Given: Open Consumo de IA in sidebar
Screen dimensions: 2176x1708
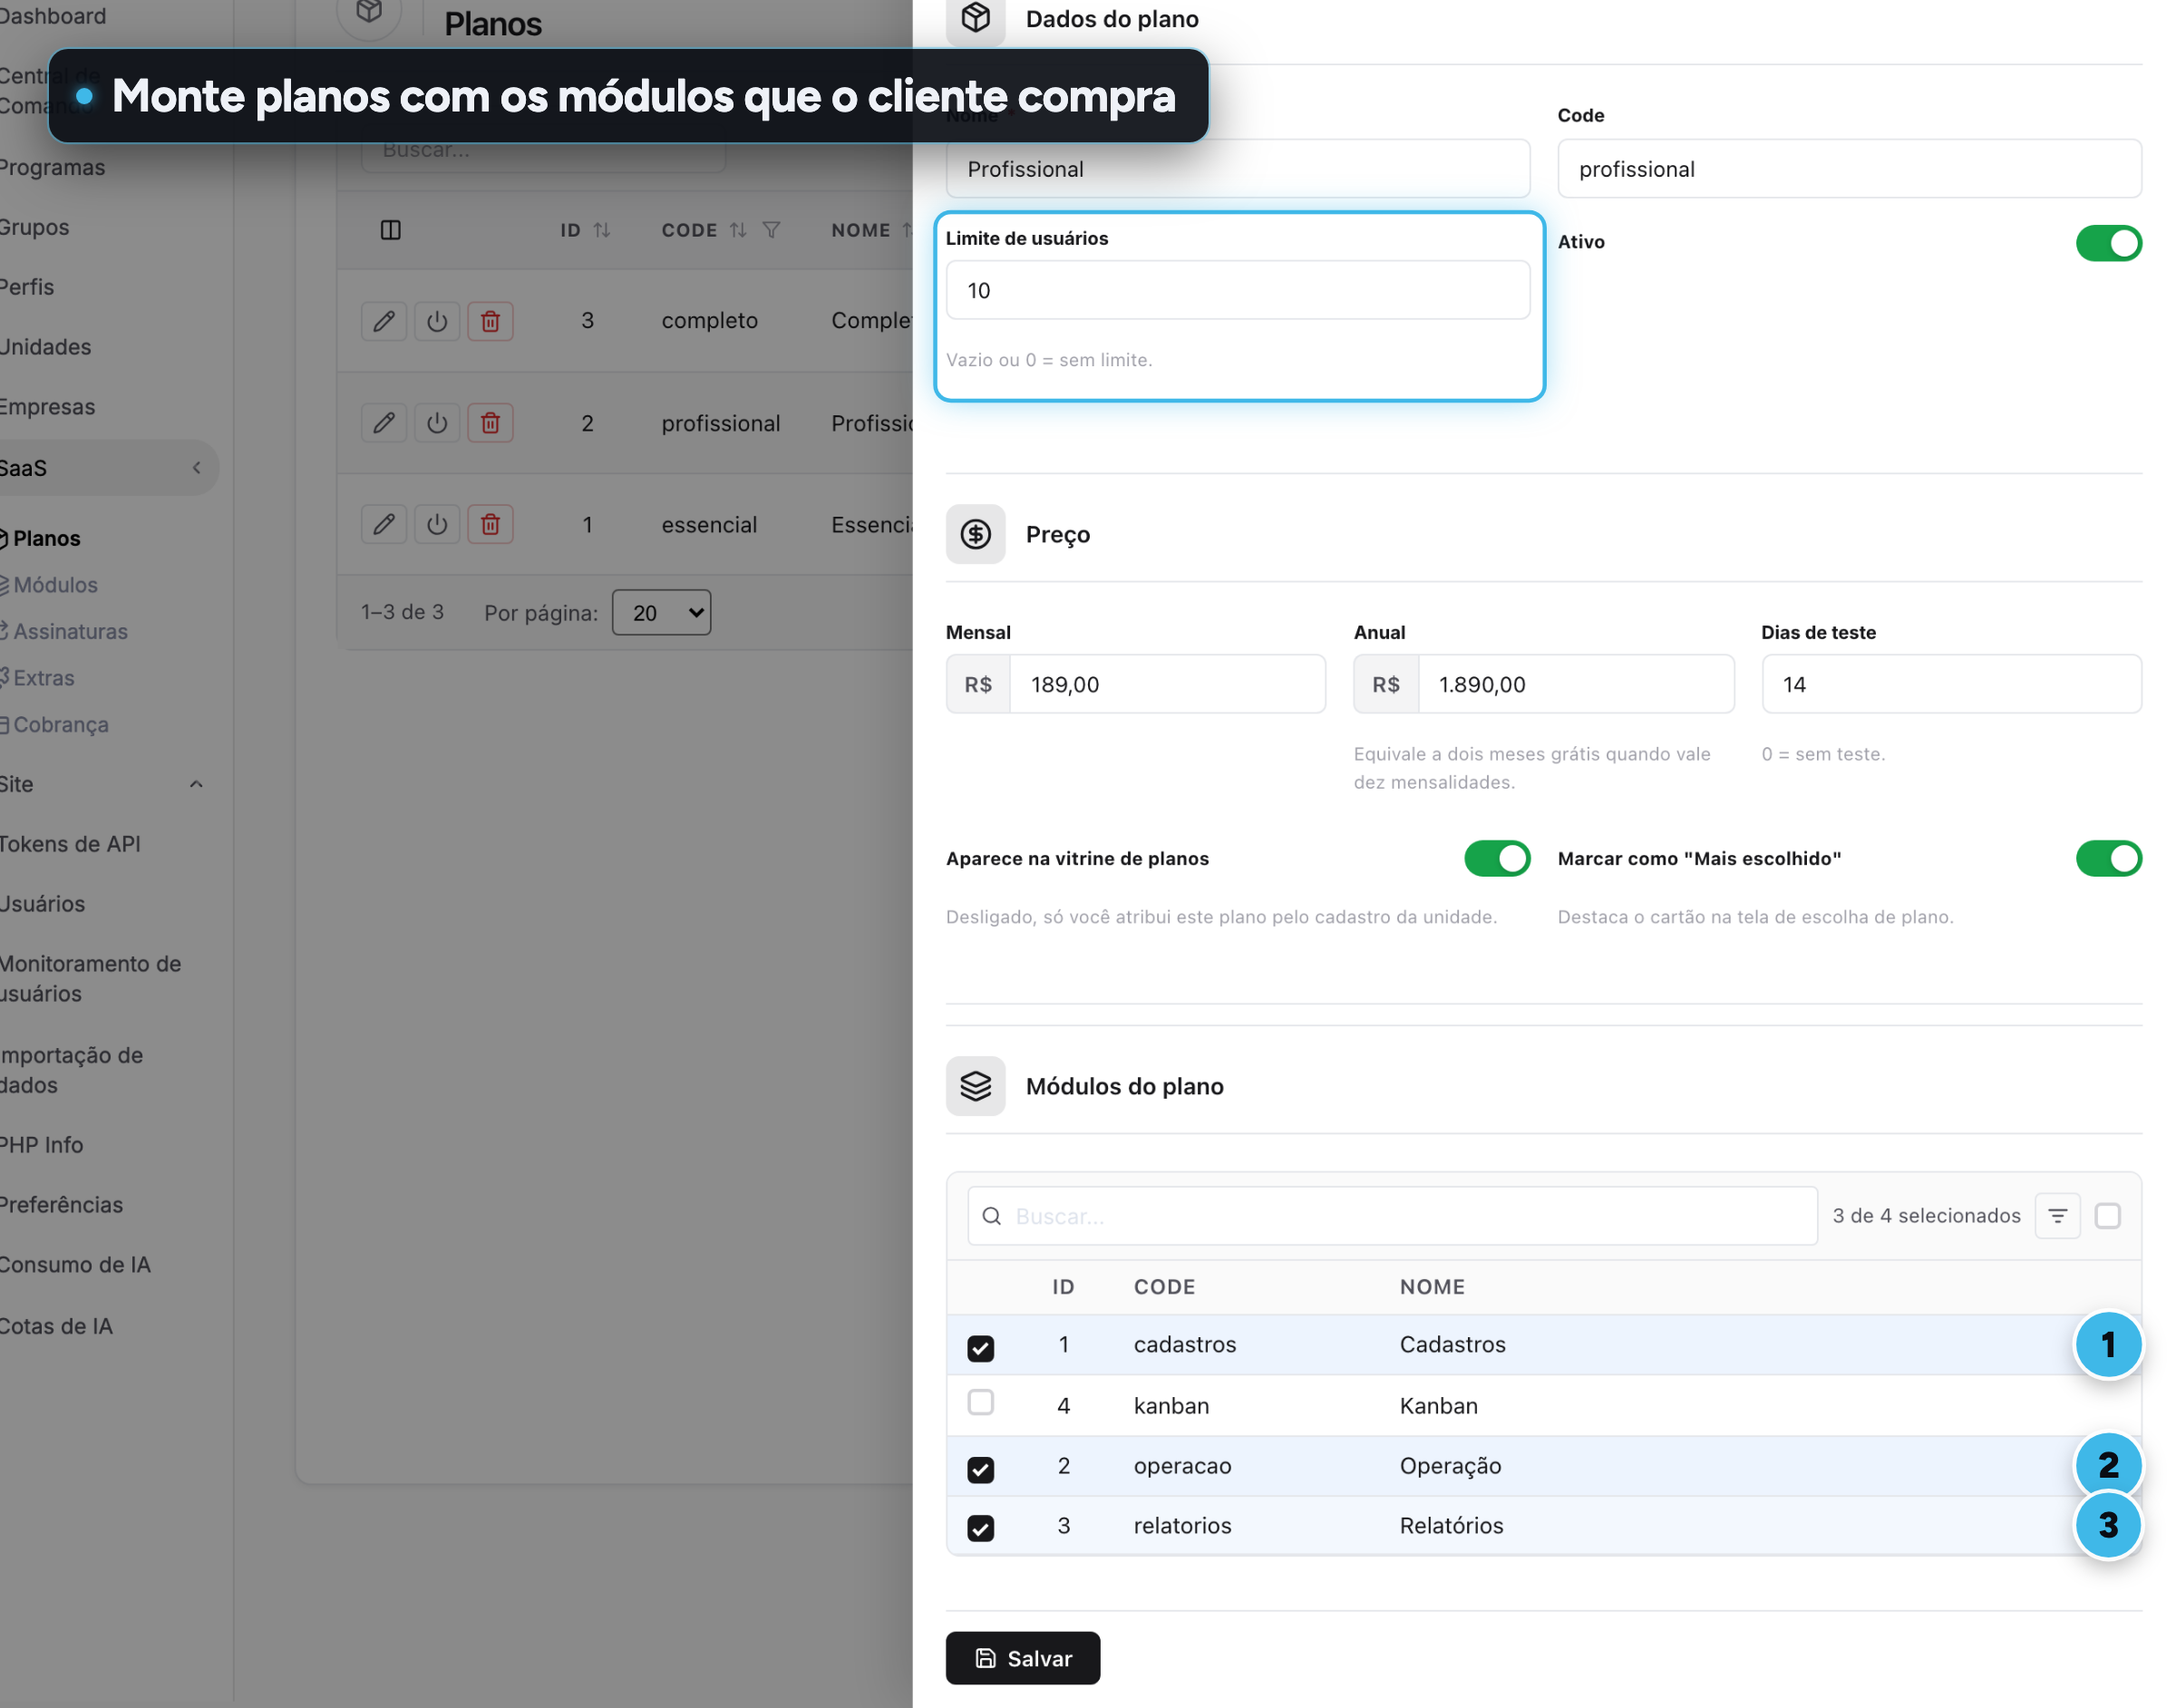Looking at the screenshot, I should pos(75,1265).
